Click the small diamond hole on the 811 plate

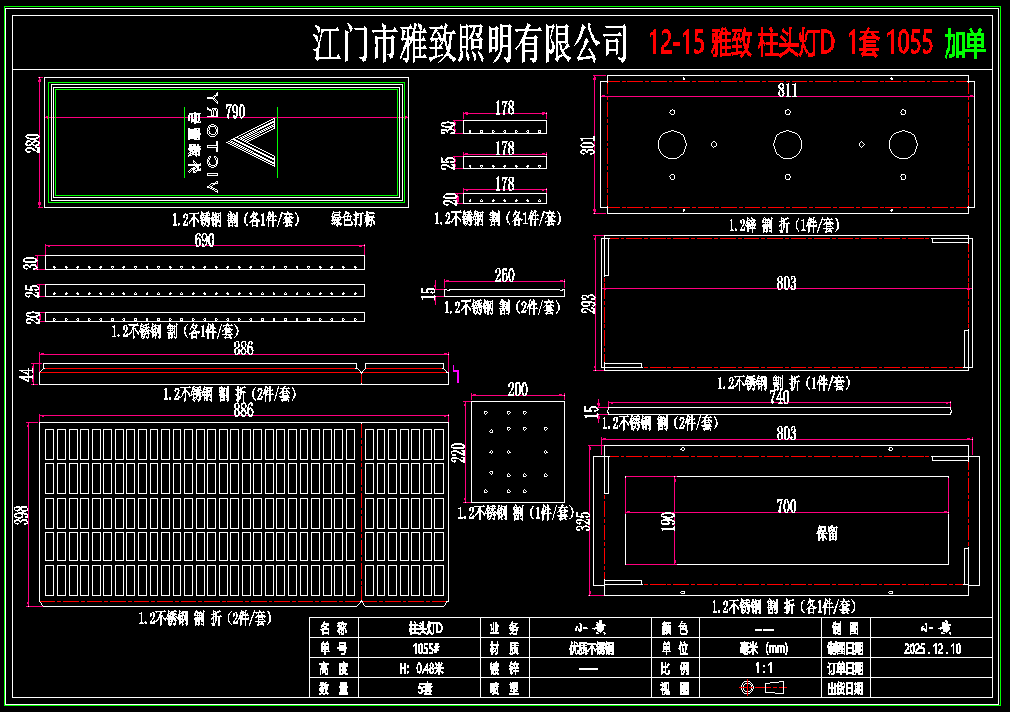tap(862, 144)
